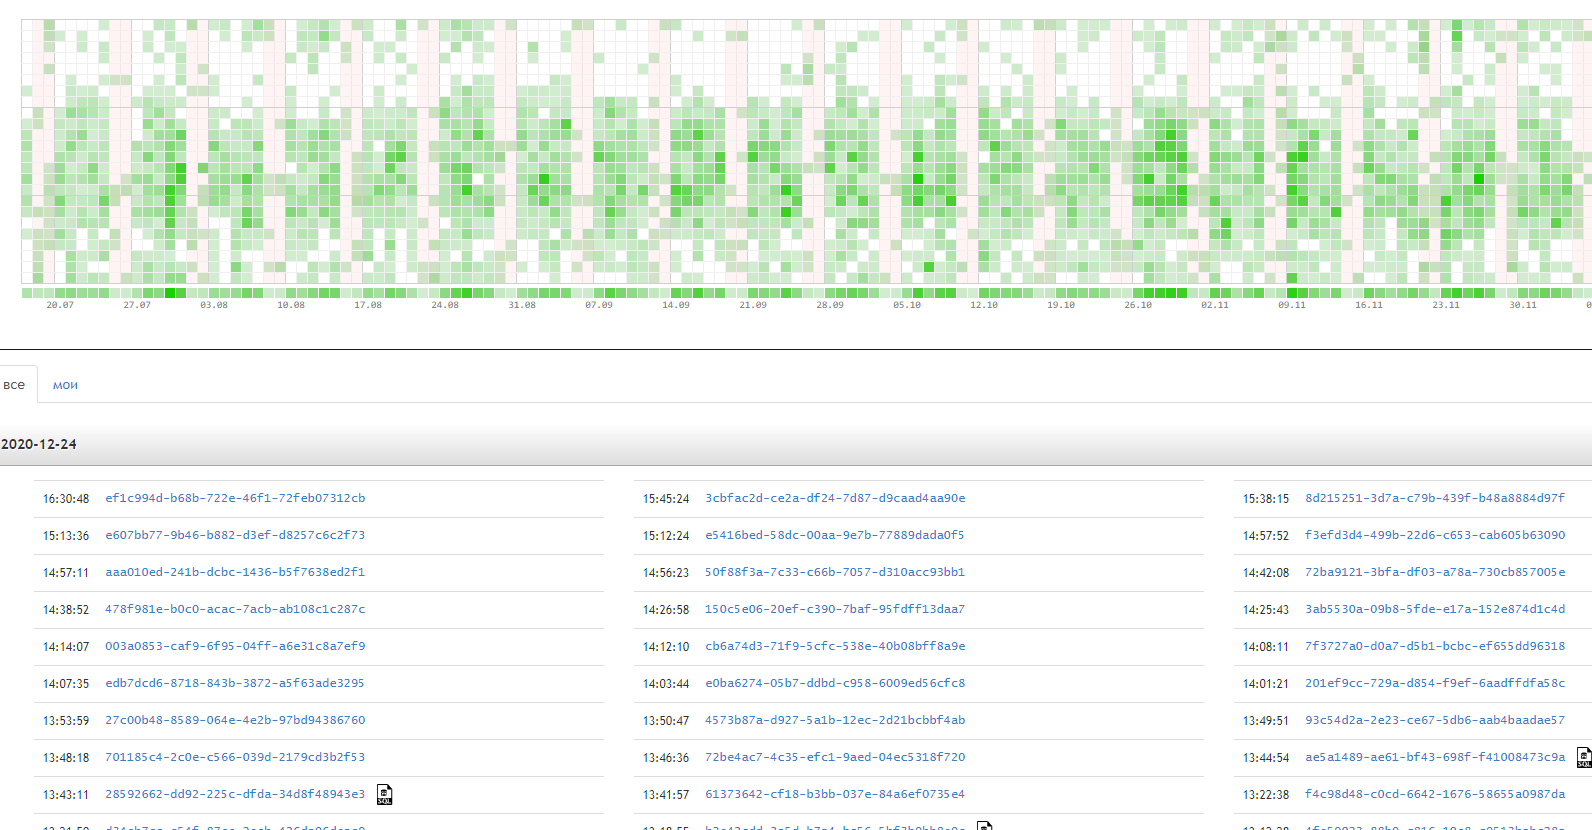Select the 2020-12-24 date header

pos(39,444)
